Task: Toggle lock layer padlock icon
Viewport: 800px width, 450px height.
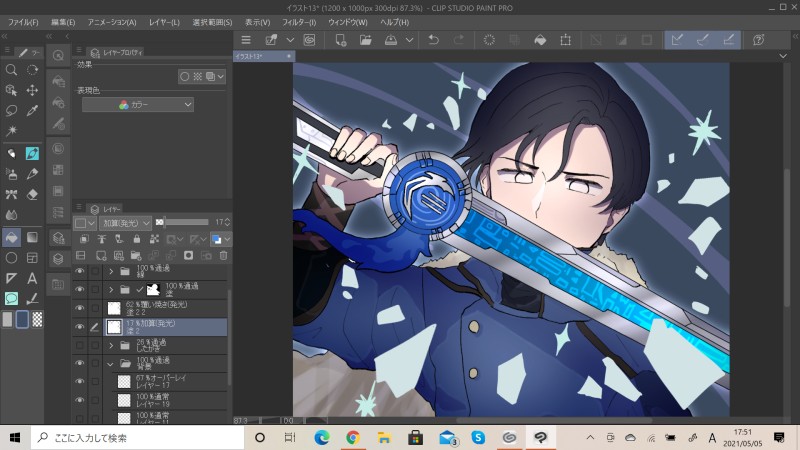Action: pos(137,239)
